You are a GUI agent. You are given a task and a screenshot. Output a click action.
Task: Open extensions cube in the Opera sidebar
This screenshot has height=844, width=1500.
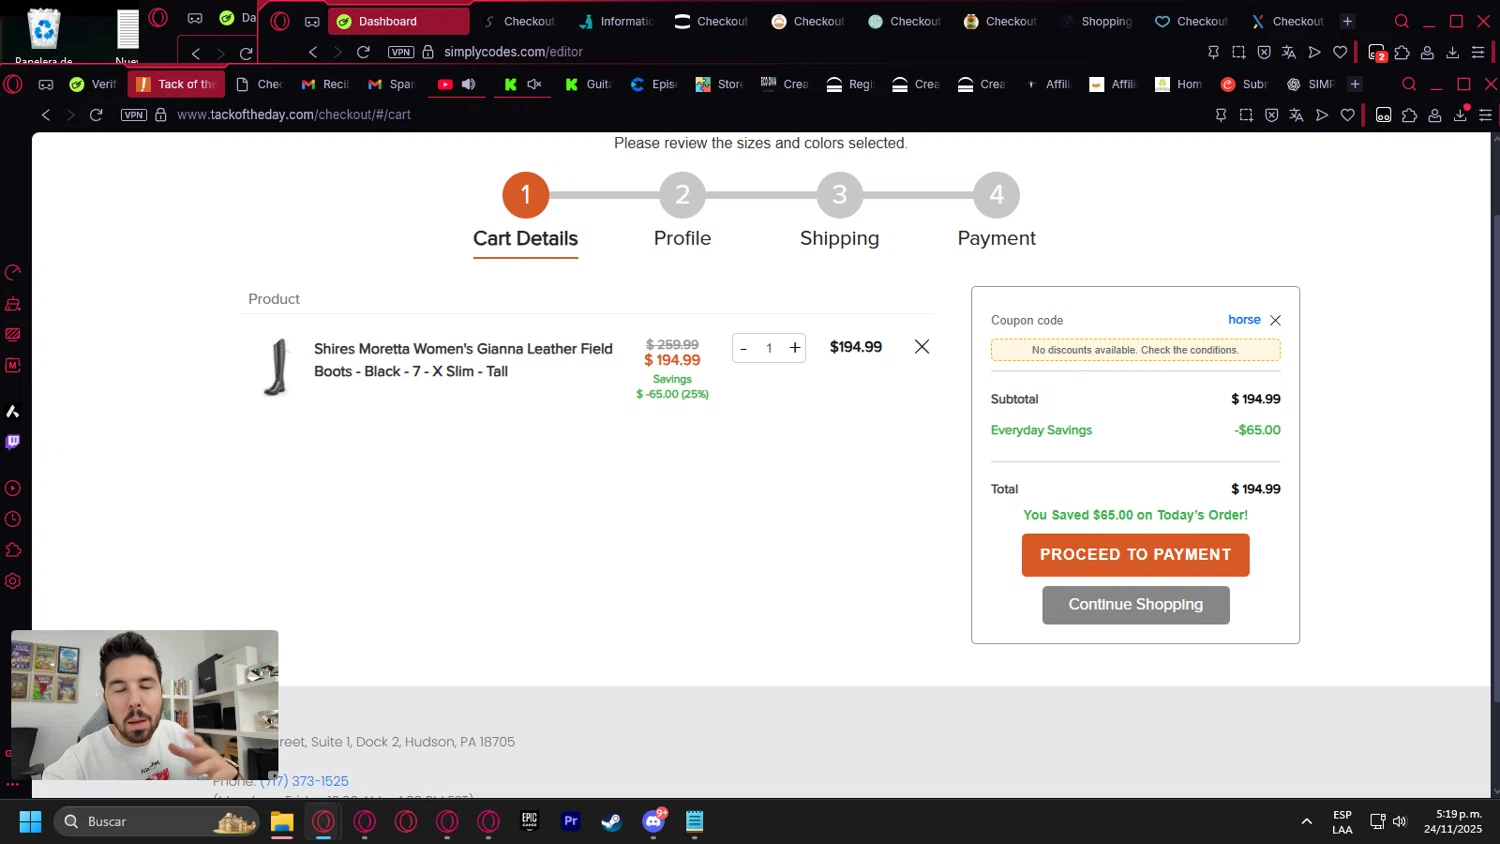(13, 550)
